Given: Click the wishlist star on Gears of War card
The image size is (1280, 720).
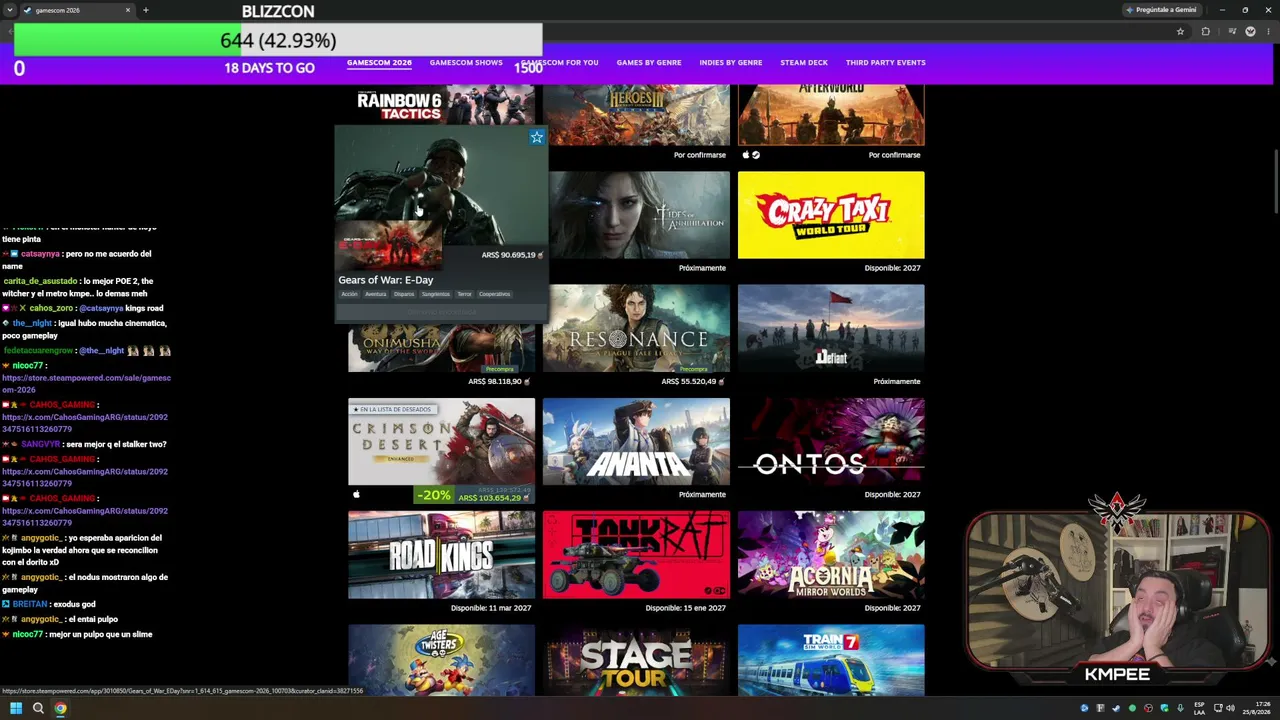Looking at the screenshot, I should coord(537,137).
